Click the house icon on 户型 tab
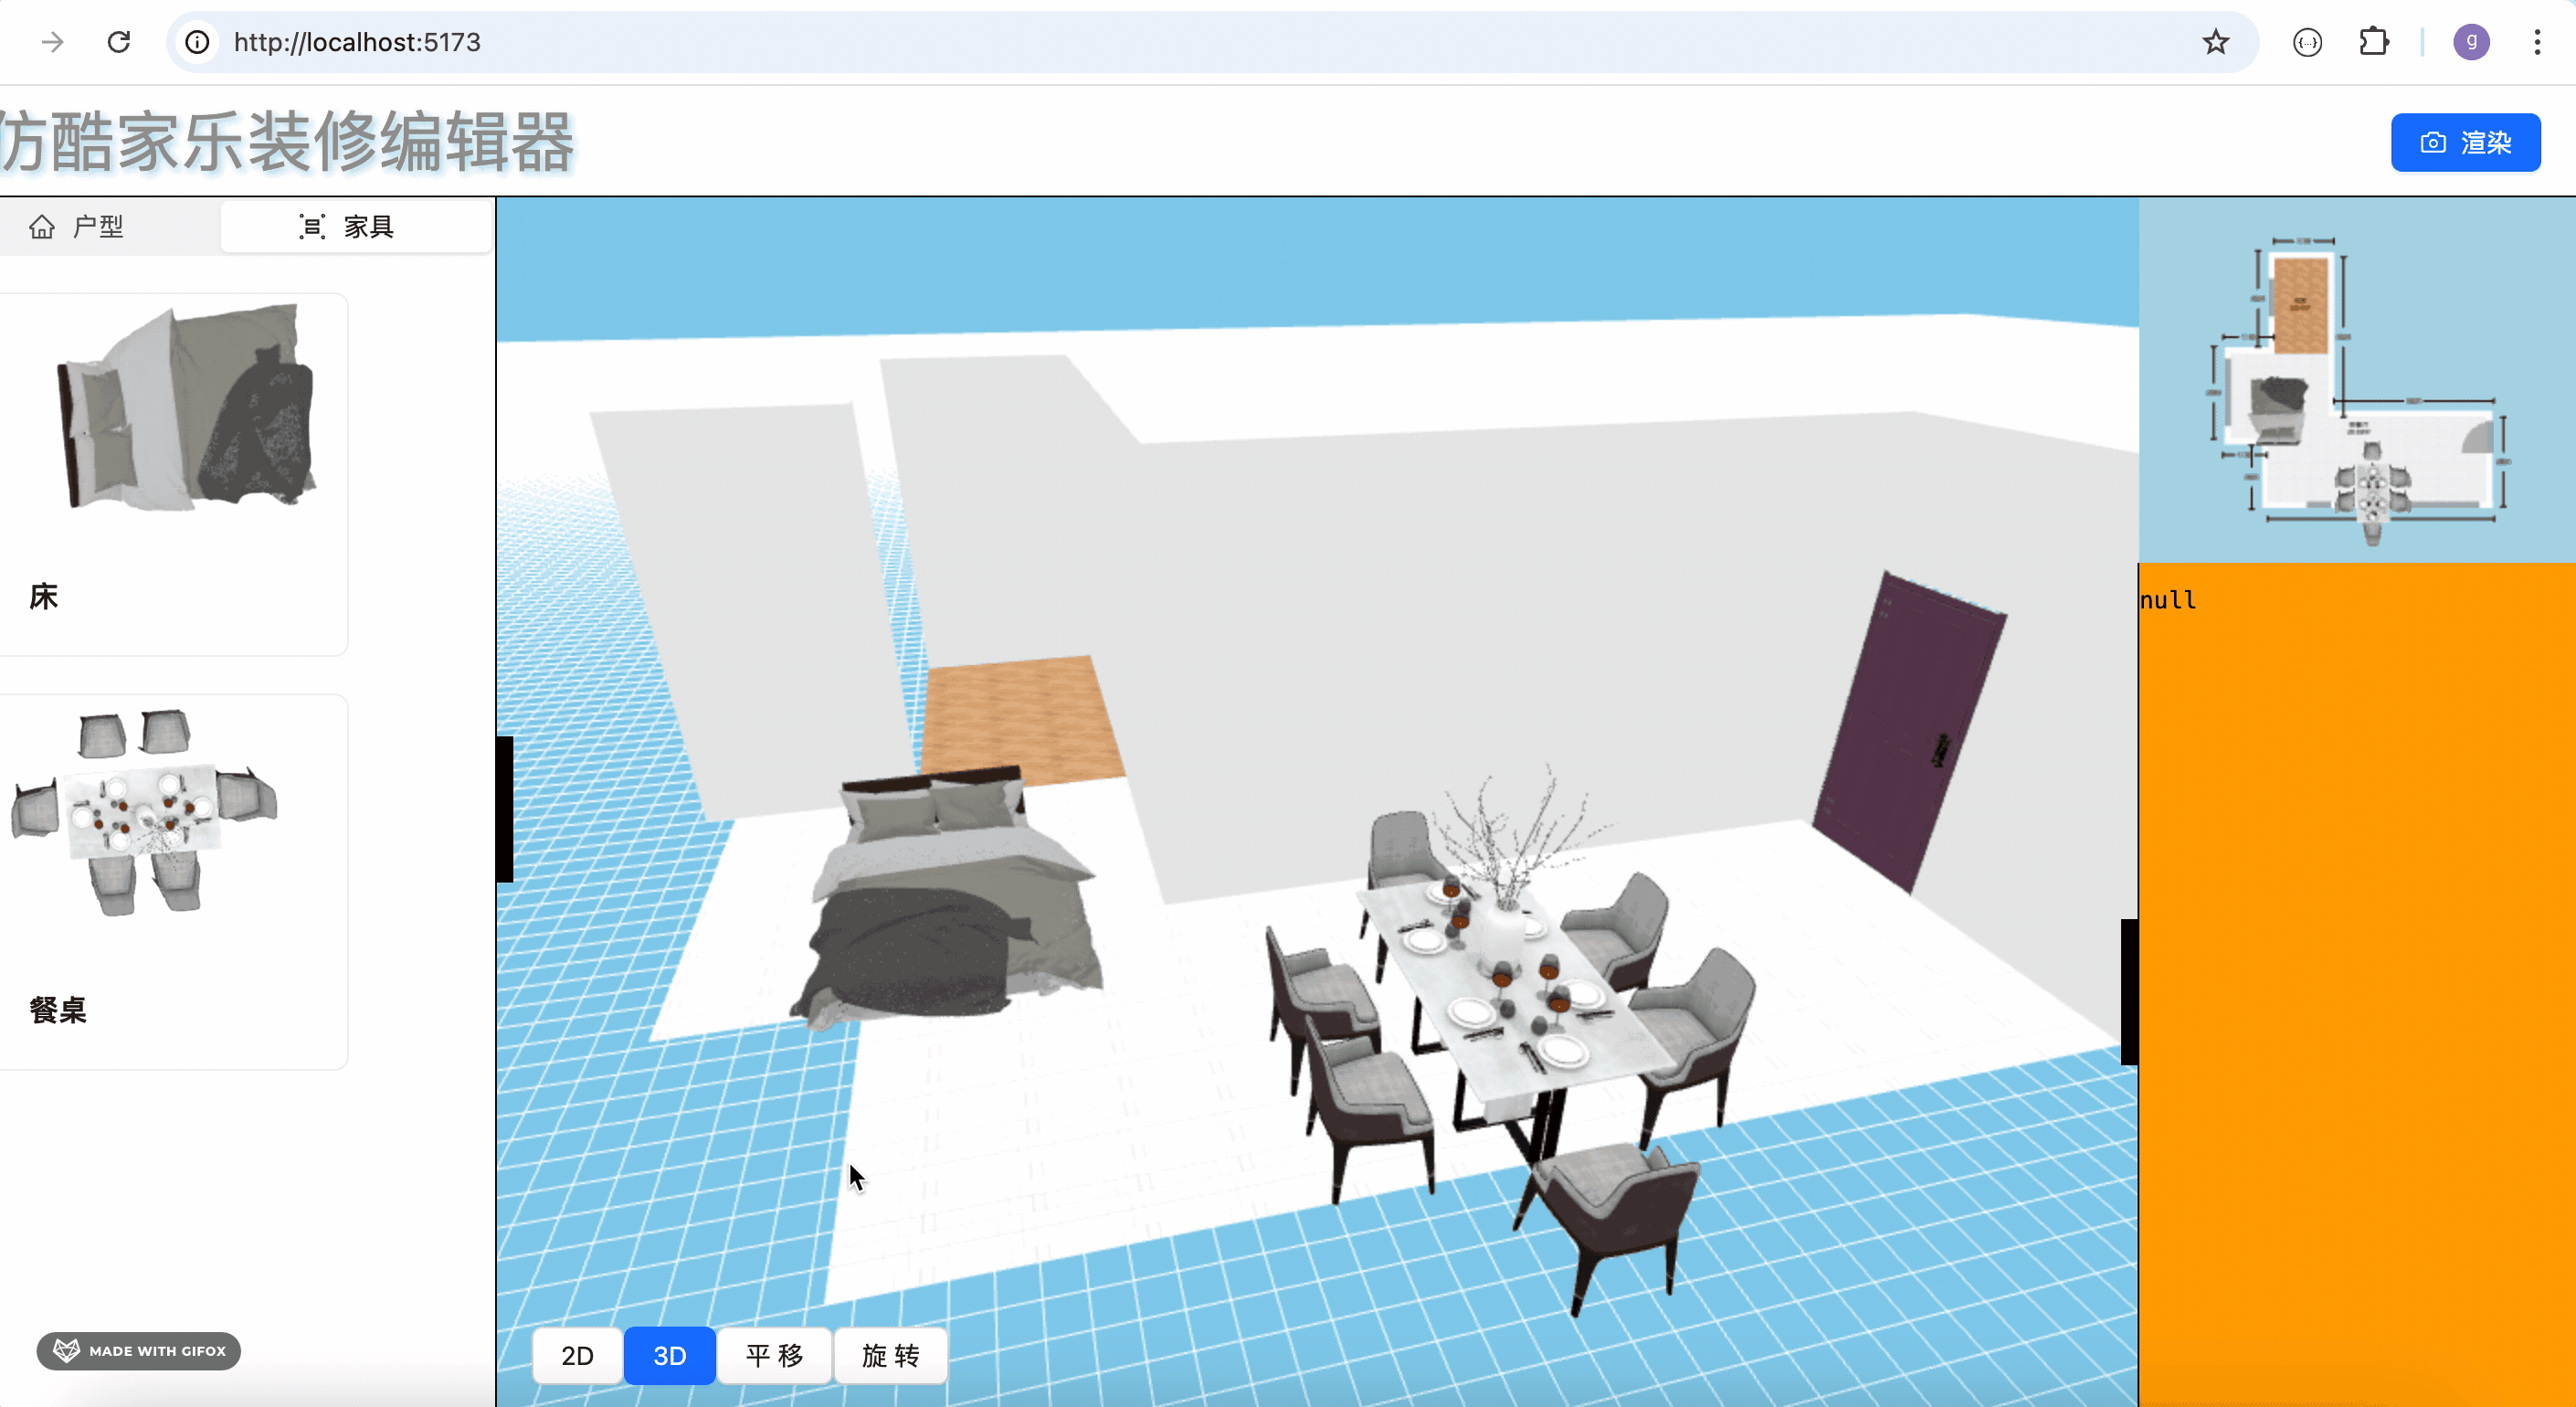 pyautogui.click(x=42, y=227)
